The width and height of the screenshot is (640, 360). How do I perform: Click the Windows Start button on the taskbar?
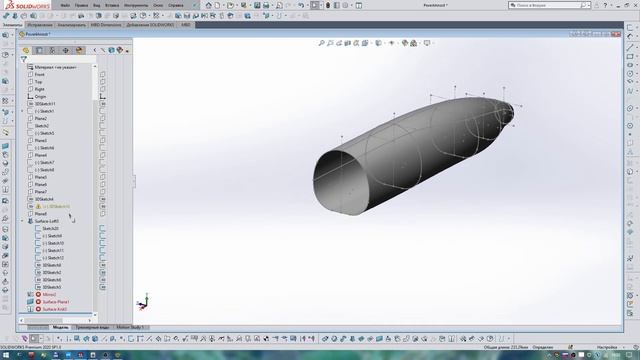(6, 355)
